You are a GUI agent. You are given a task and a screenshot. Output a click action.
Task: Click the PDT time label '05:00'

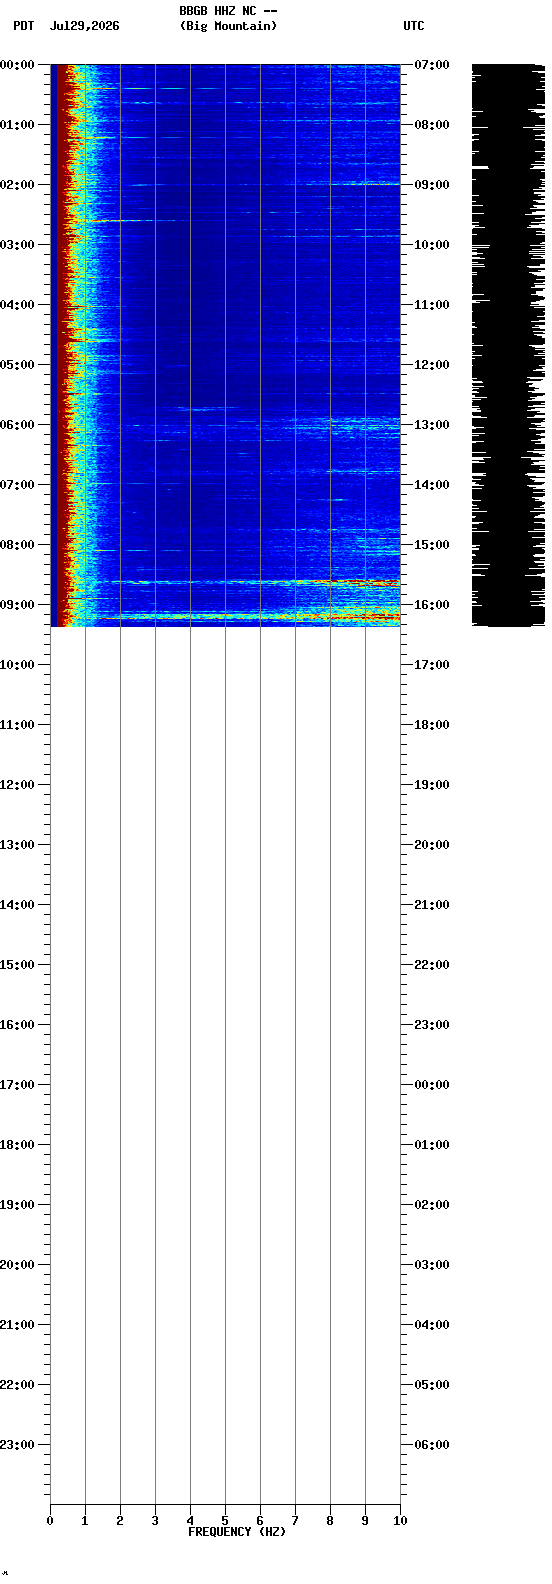[x=17, y=365]
